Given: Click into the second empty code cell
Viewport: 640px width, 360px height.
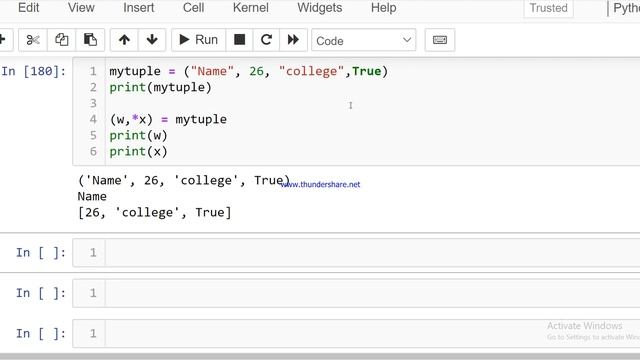Looking at the screenshot, I should 372,293.
